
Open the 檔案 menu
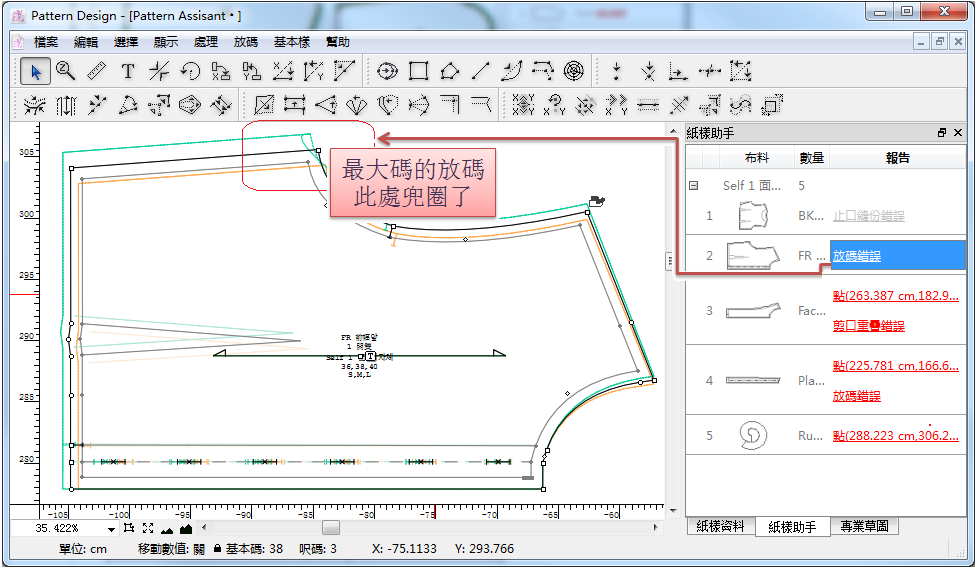tap(46, 42)
